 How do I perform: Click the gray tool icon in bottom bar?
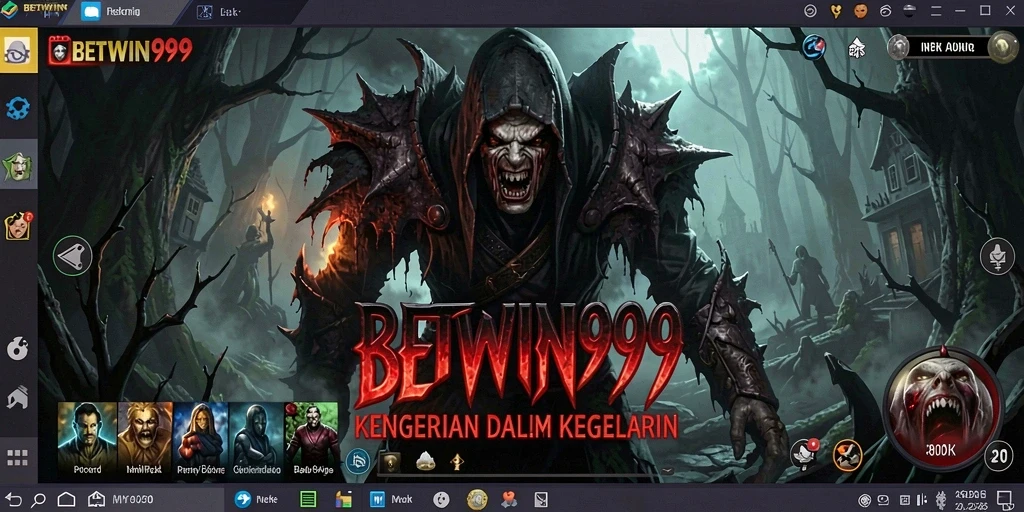(x=541, y=500)
